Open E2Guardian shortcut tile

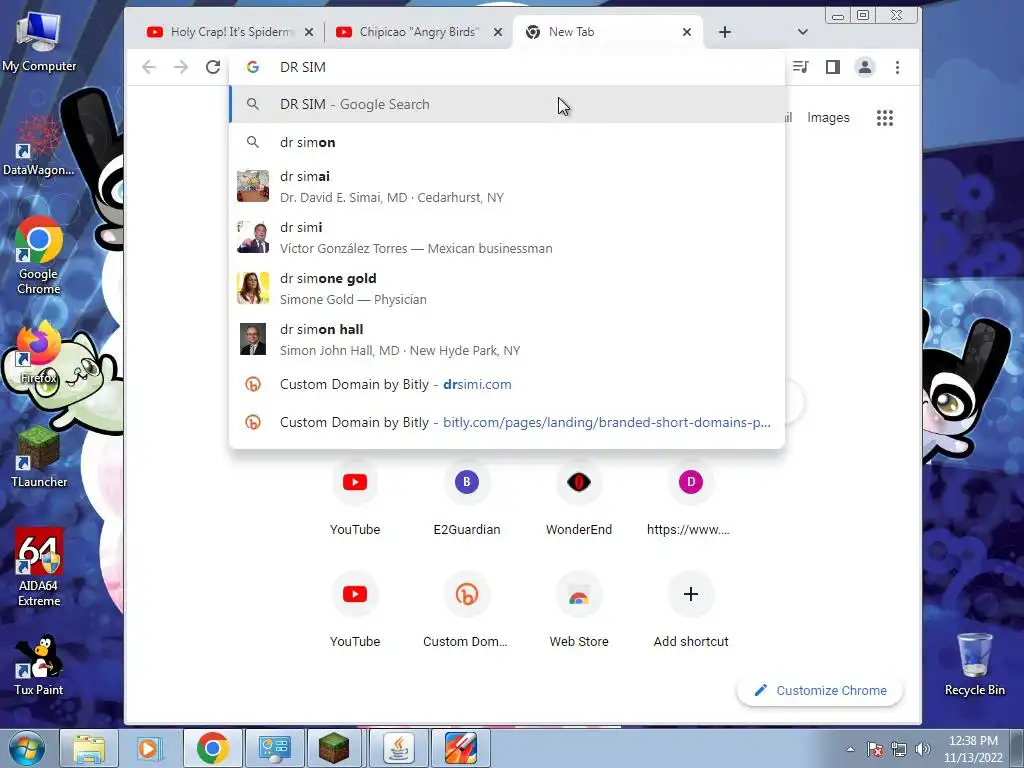(467, 500)
